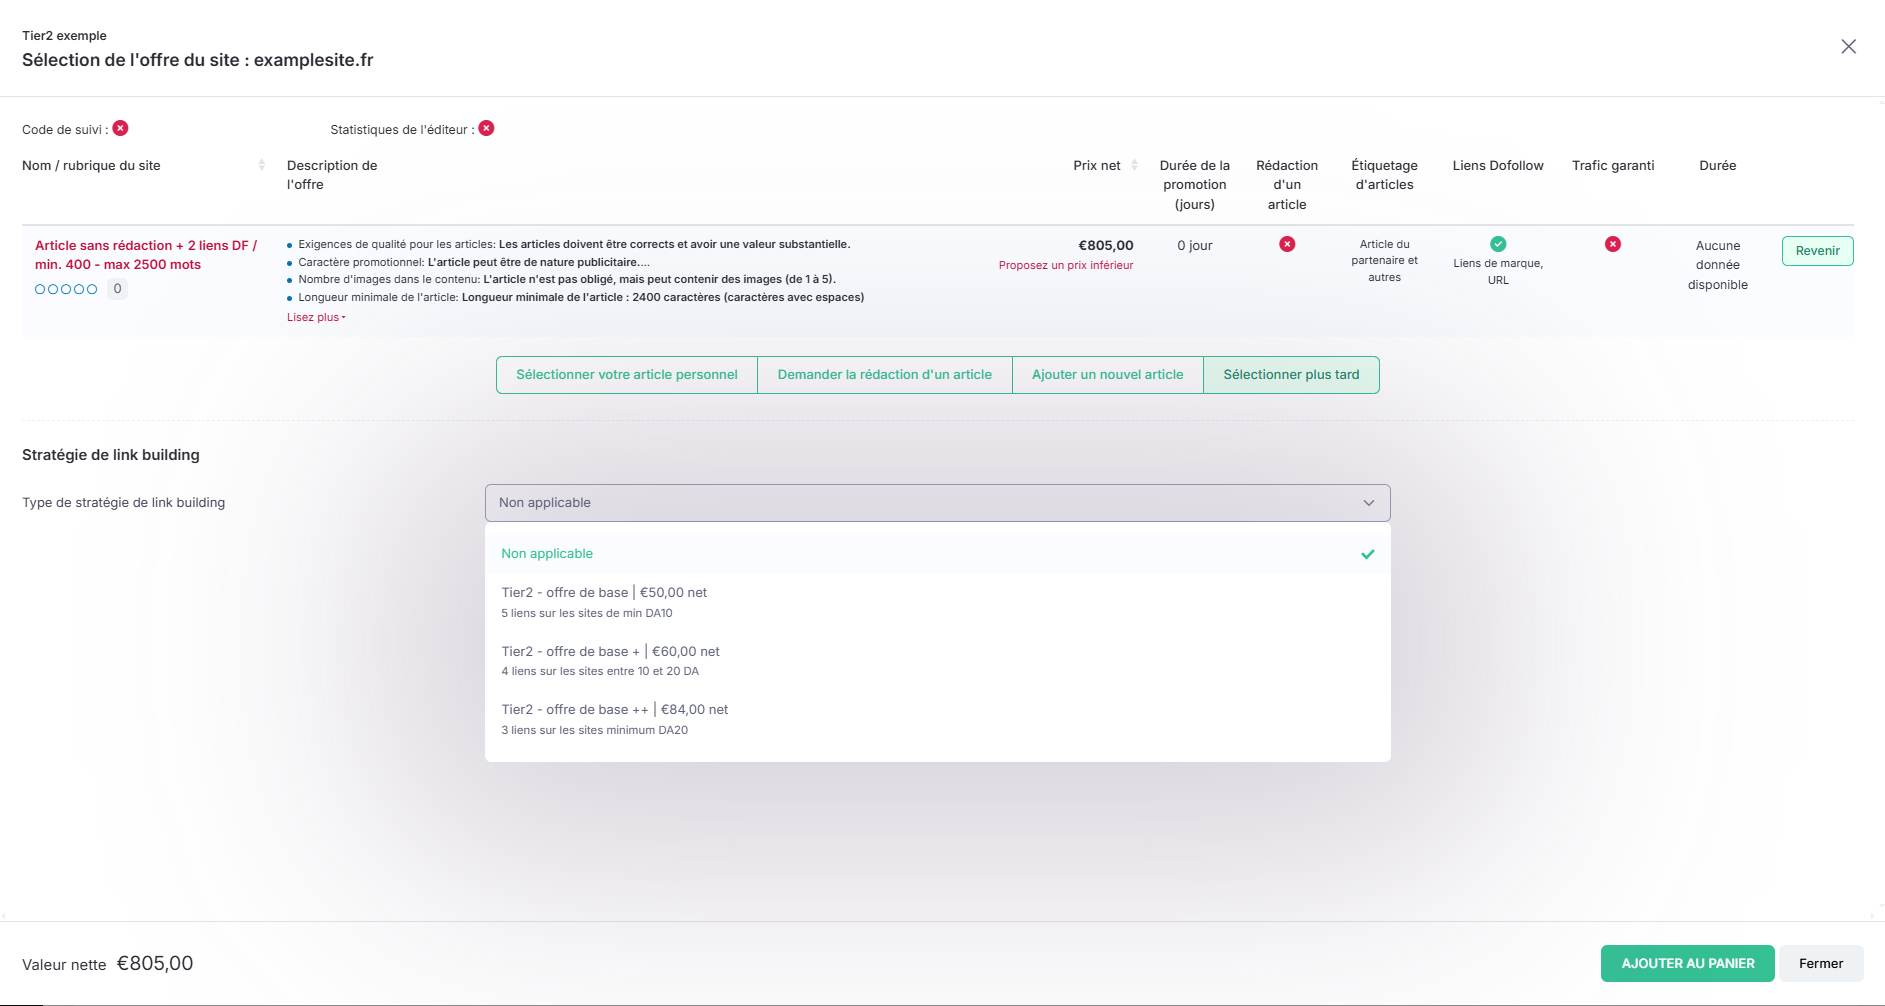Choose Sélectionner votre article personnel
1885x1006 pixels.
[627, 375]
